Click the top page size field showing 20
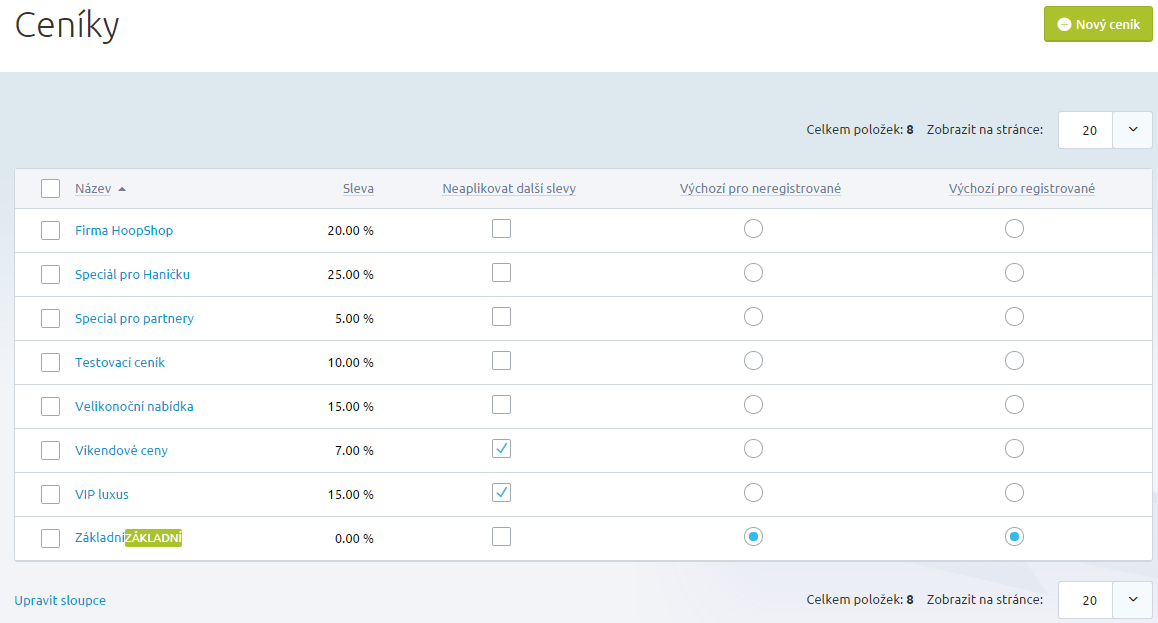The height and width of the screenshot is (623, 1158). pos(1086,130)
